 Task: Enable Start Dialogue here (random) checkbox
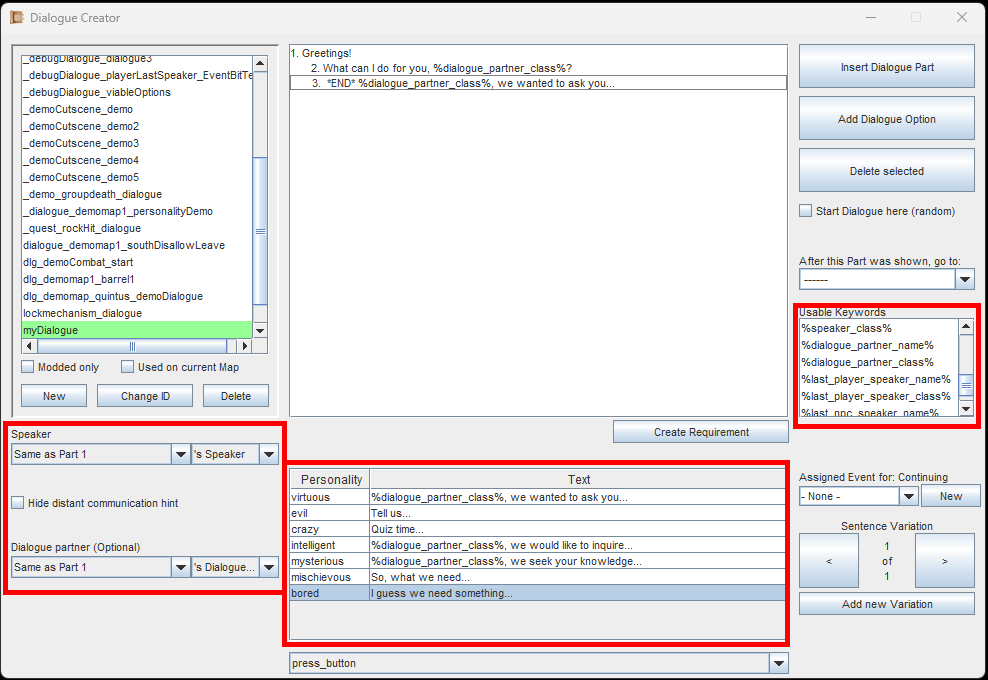click(806, 211)
